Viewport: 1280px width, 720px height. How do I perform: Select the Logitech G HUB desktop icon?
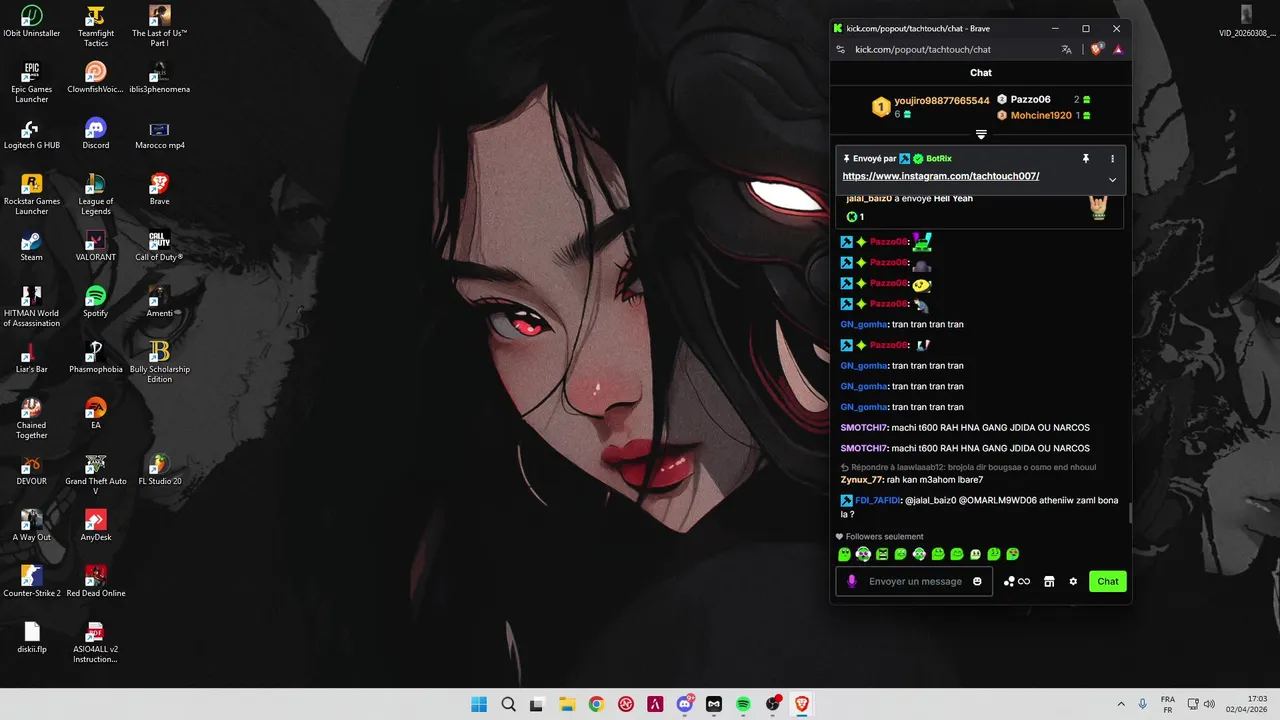(31, 134)
